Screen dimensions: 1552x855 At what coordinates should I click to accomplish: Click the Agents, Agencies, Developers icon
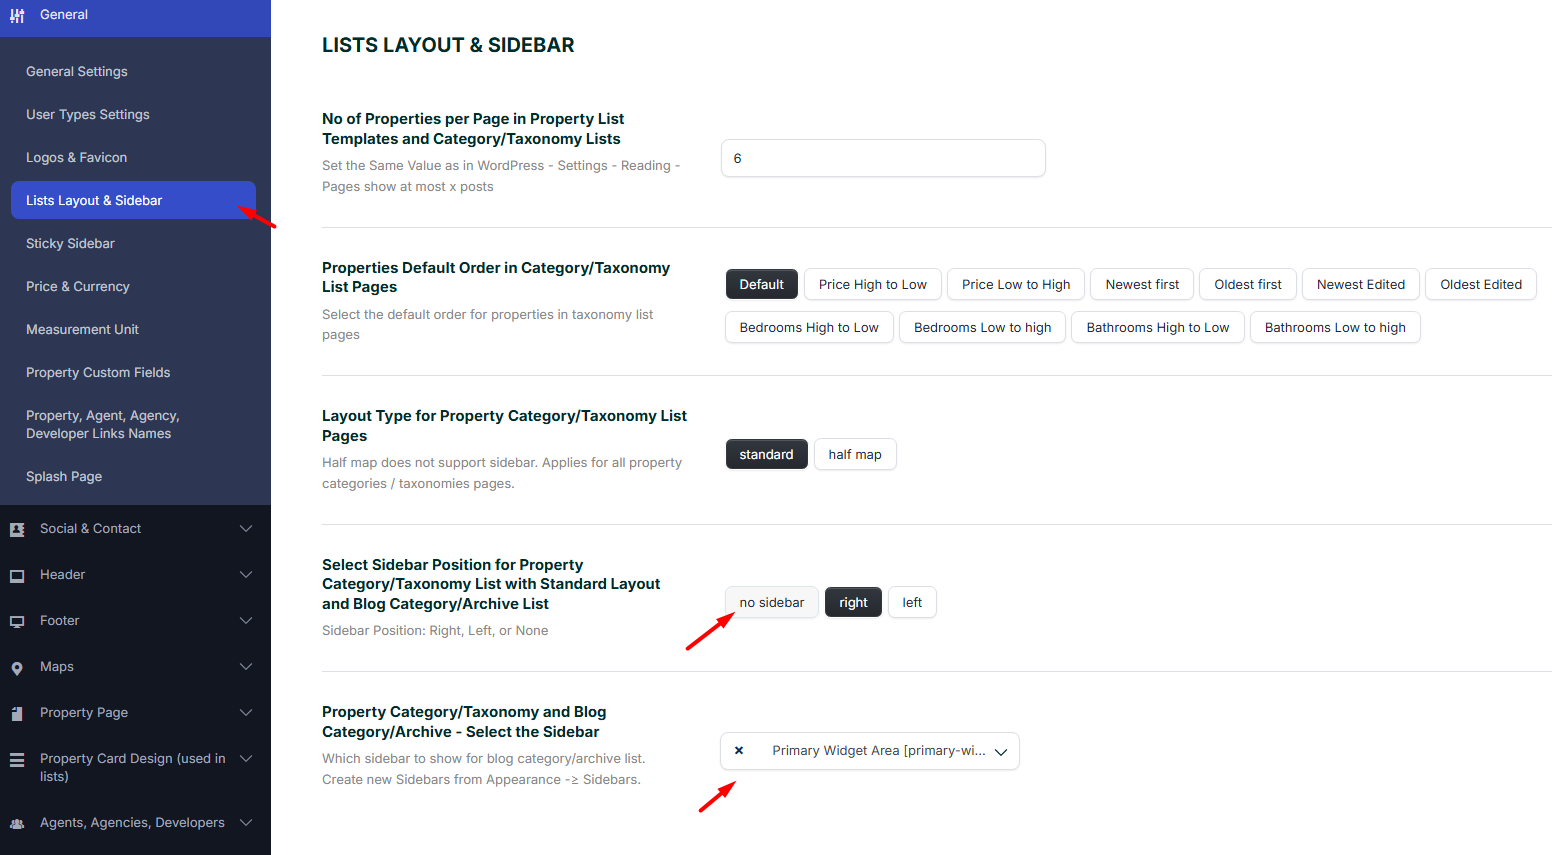pyautogui.click(x=17, y=824)
